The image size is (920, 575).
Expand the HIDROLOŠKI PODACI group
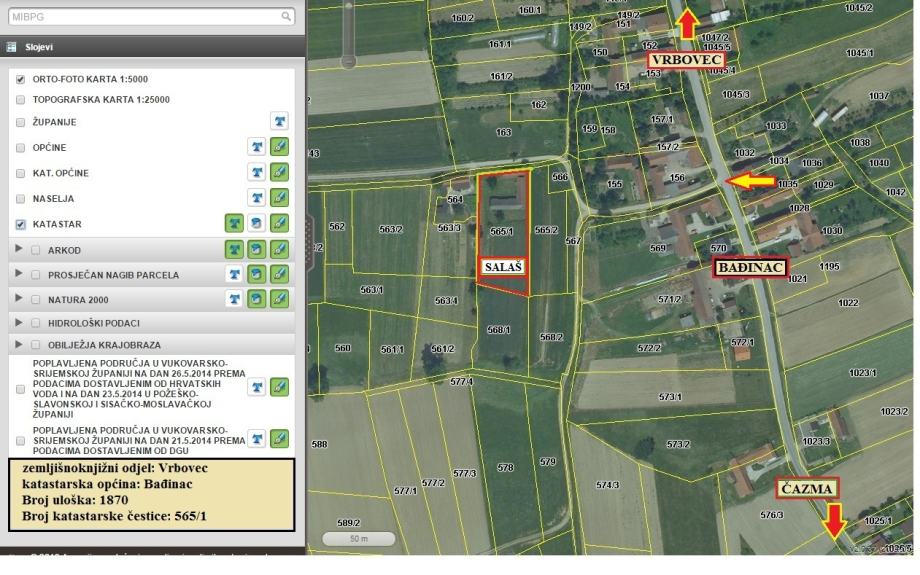point(18,322)
